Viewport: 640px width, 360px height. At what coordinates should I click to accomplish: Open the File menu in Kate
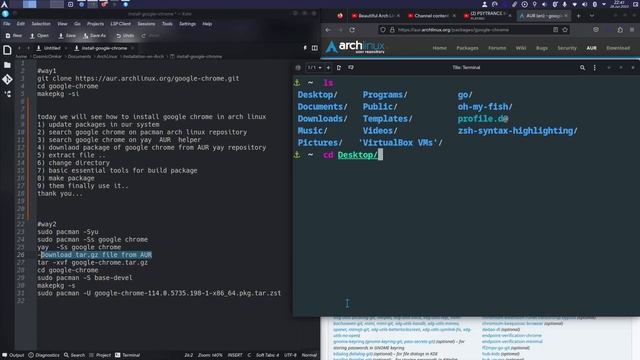[x=7, y=24]
